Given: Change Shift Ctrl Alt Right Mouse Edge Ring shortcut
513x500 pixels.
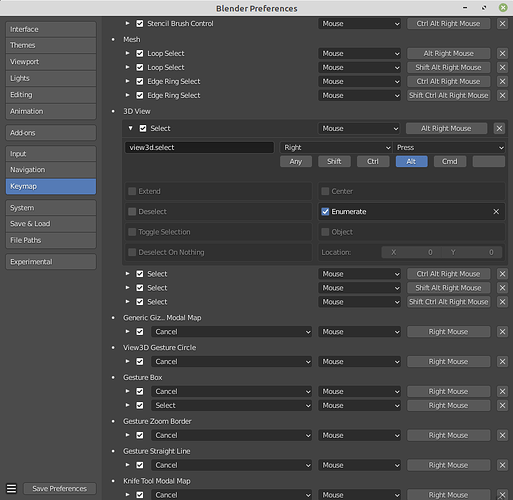Looking at the screenshot, I should click(x=449, y=95).
